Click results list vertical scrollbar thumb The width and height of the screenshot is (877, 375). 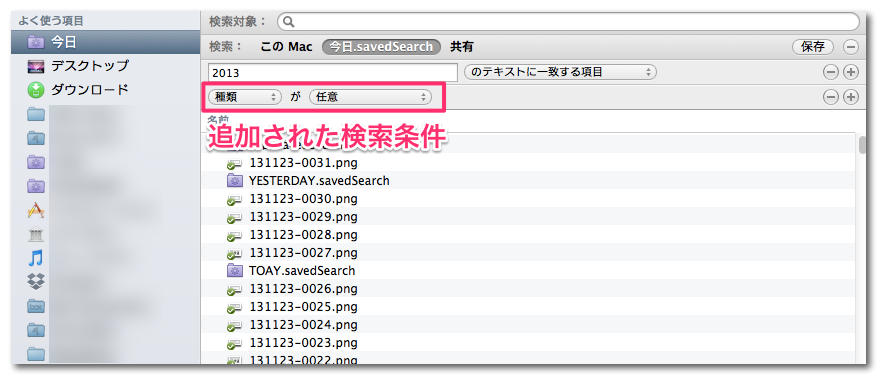click(x=863, y=145)
